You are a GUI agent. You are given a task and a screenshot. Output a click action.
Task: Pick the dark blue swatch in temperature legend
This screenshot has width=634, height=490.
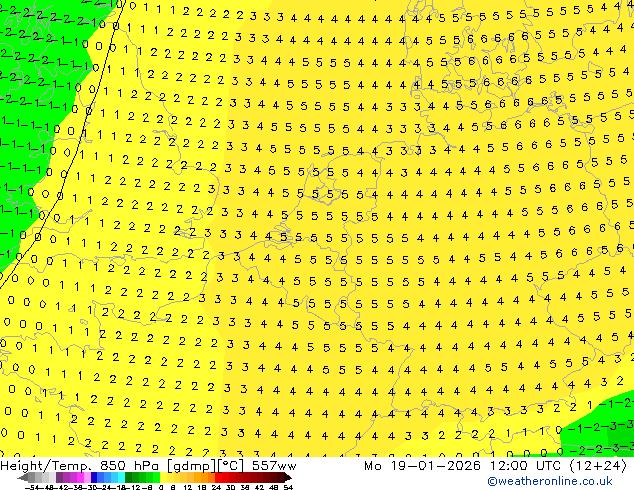coord(94,478)
